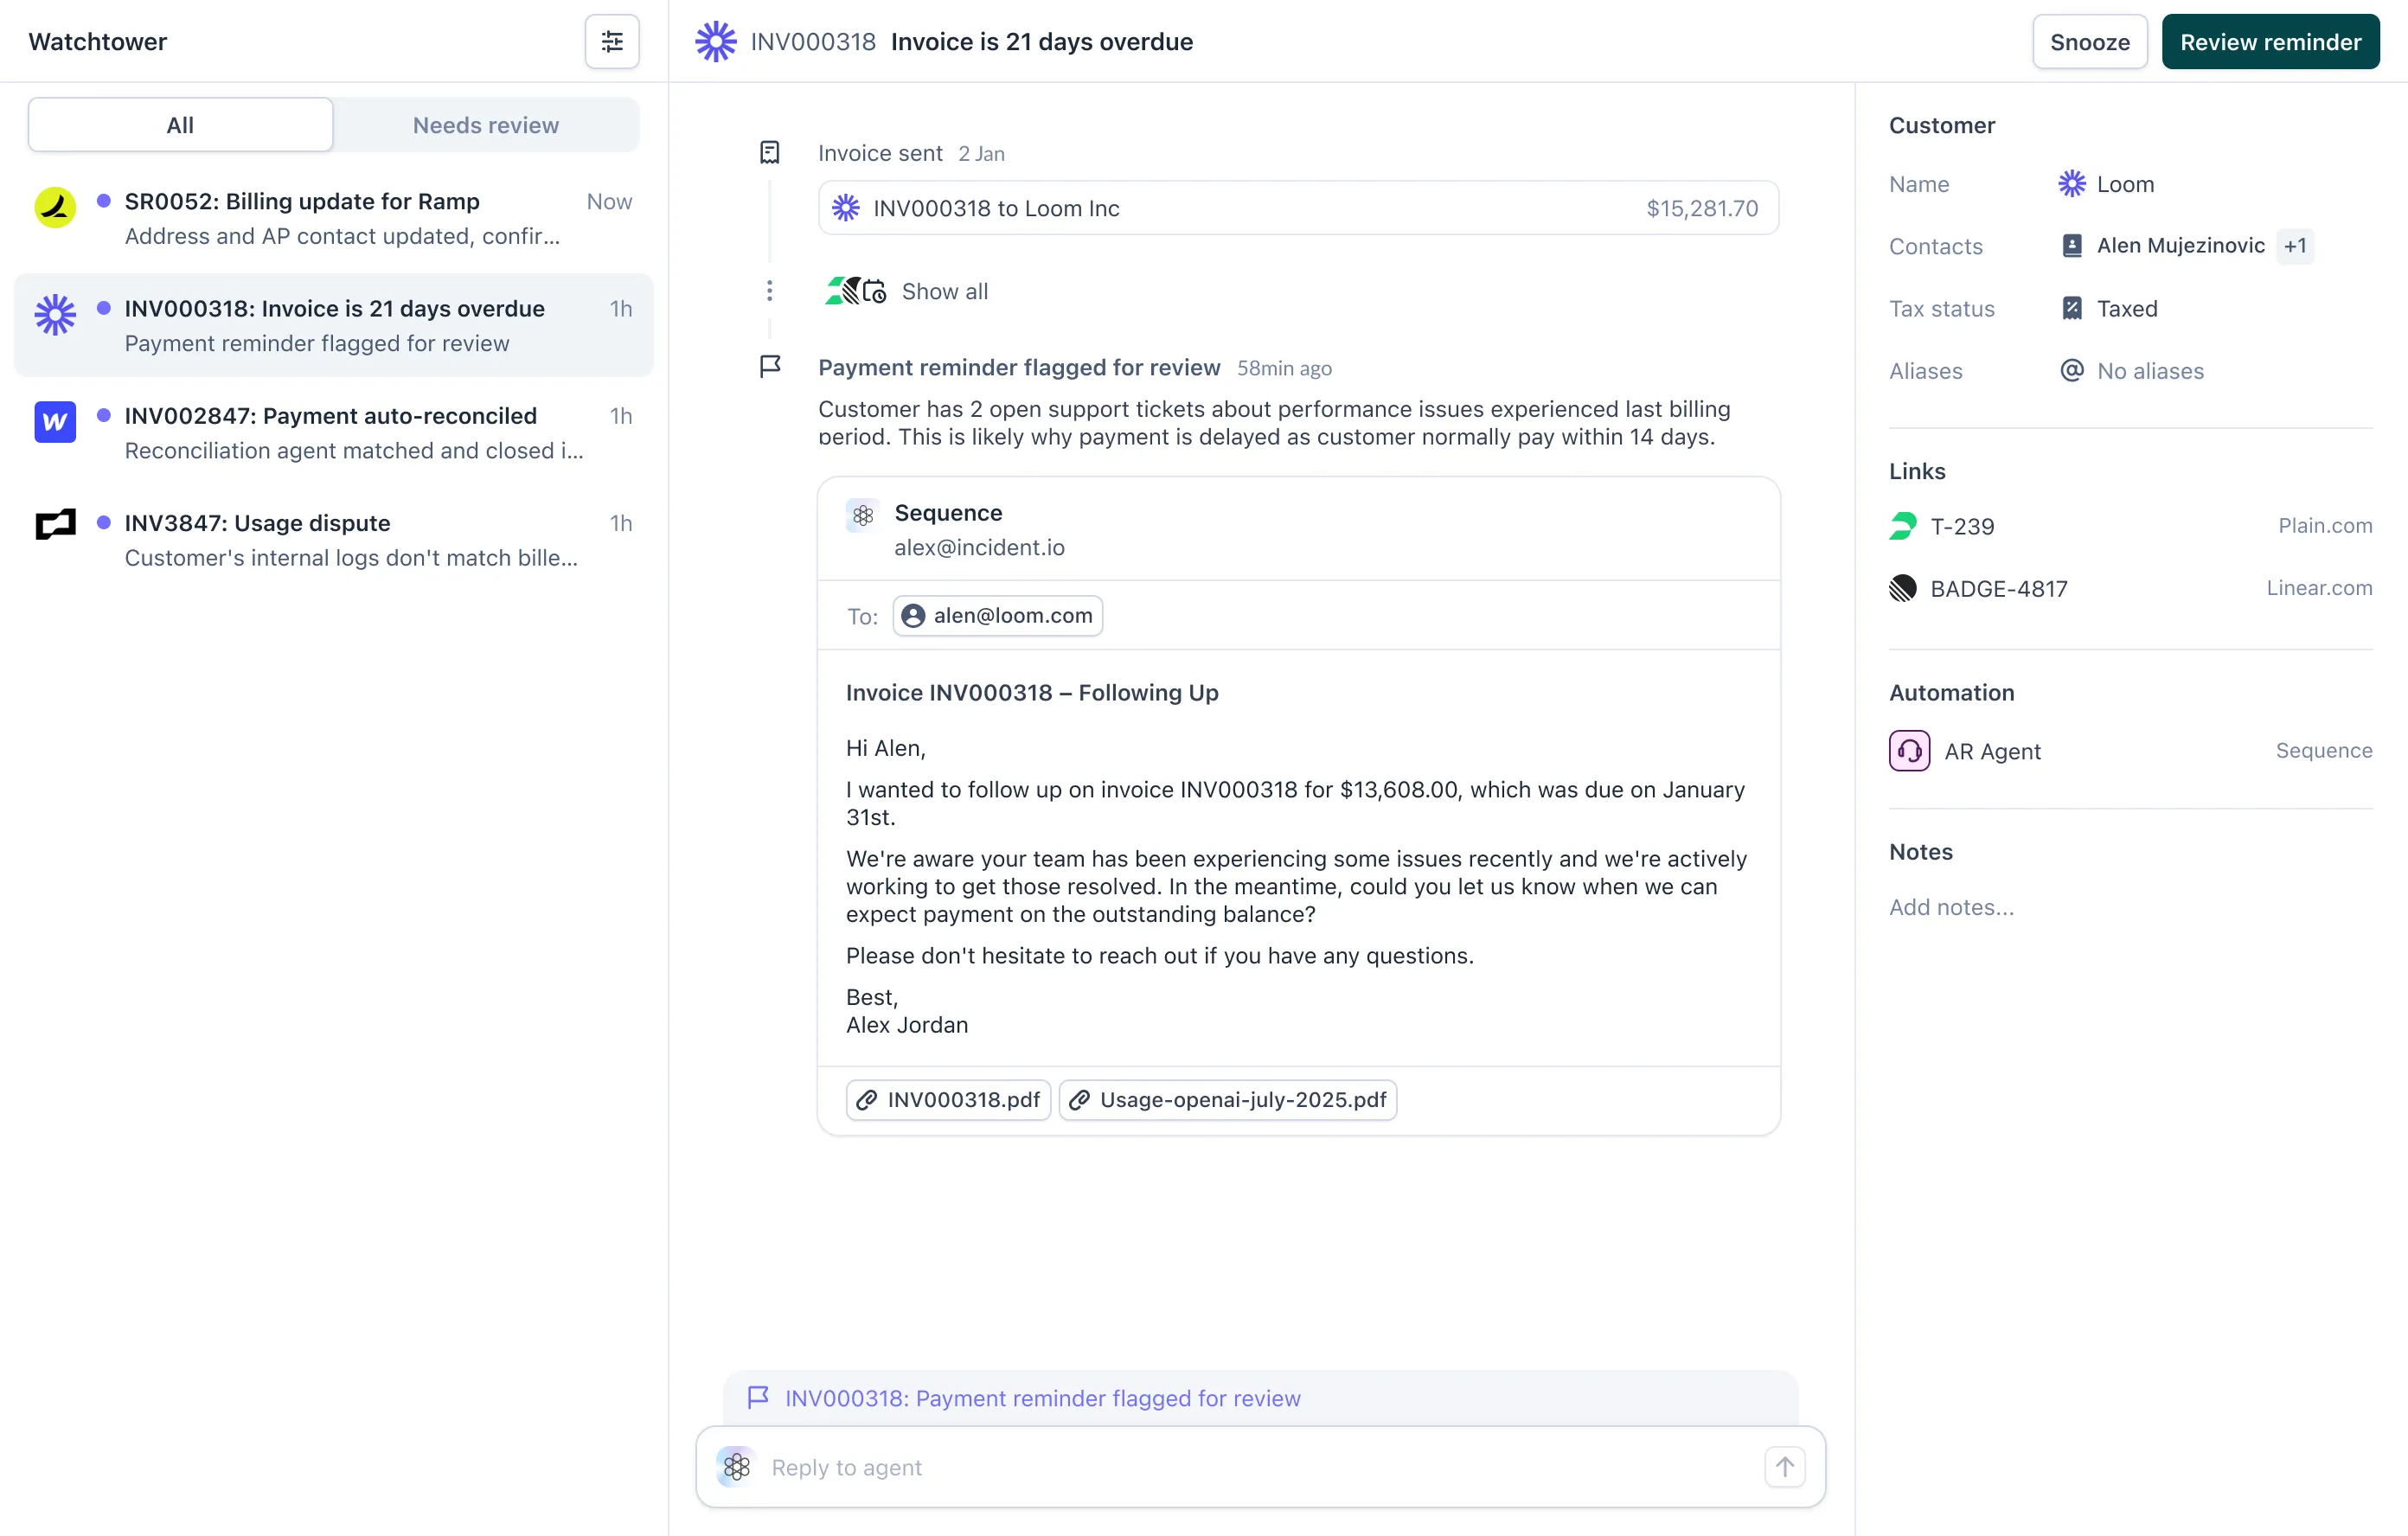The image size is (2408, 1536).
Task: Click the flag icon beside Payment reminder
Action: coord(769,367)
